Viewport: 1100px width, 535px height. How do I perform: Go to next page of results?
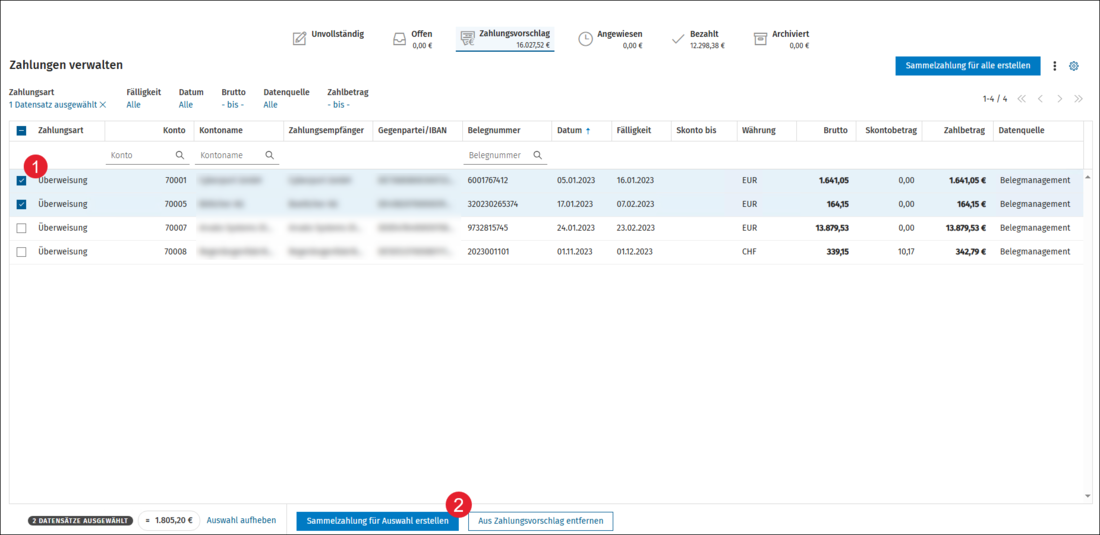1060,99
